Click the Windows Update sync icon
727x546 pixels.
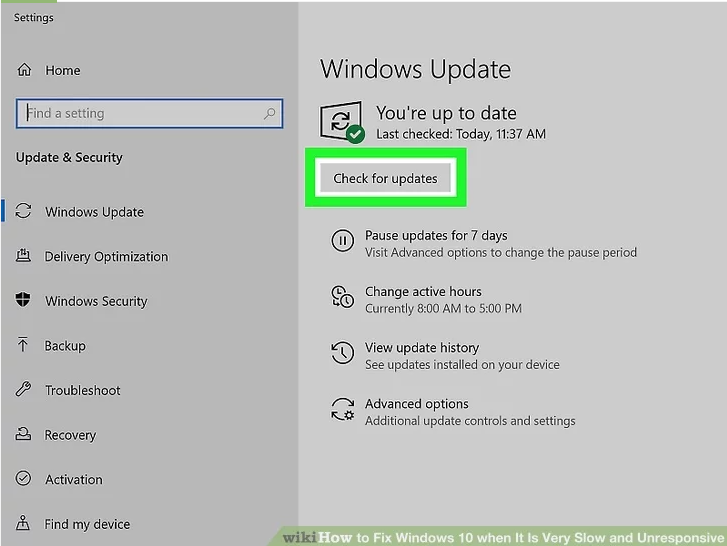tap(24, 212)
